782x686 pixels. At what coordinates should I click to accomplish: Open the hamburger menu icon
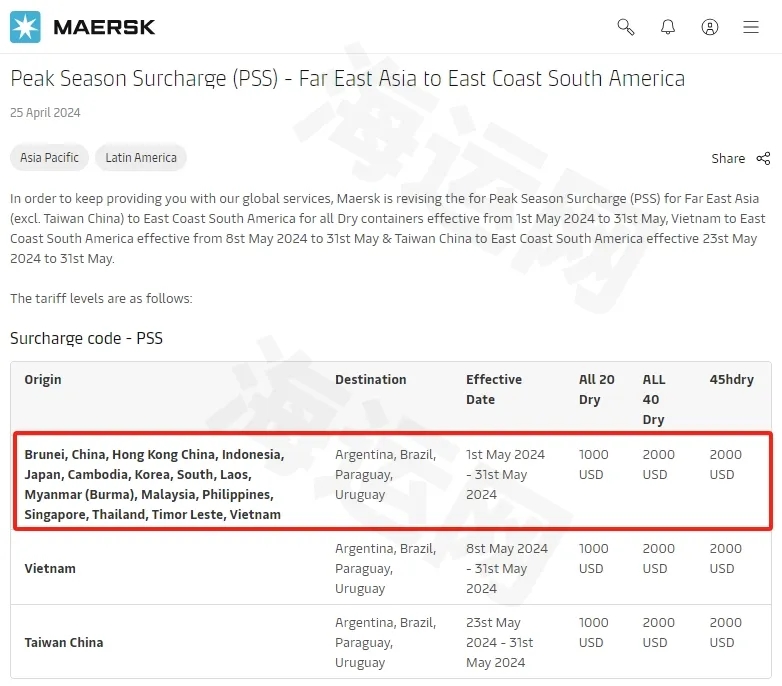pos(751,27)
